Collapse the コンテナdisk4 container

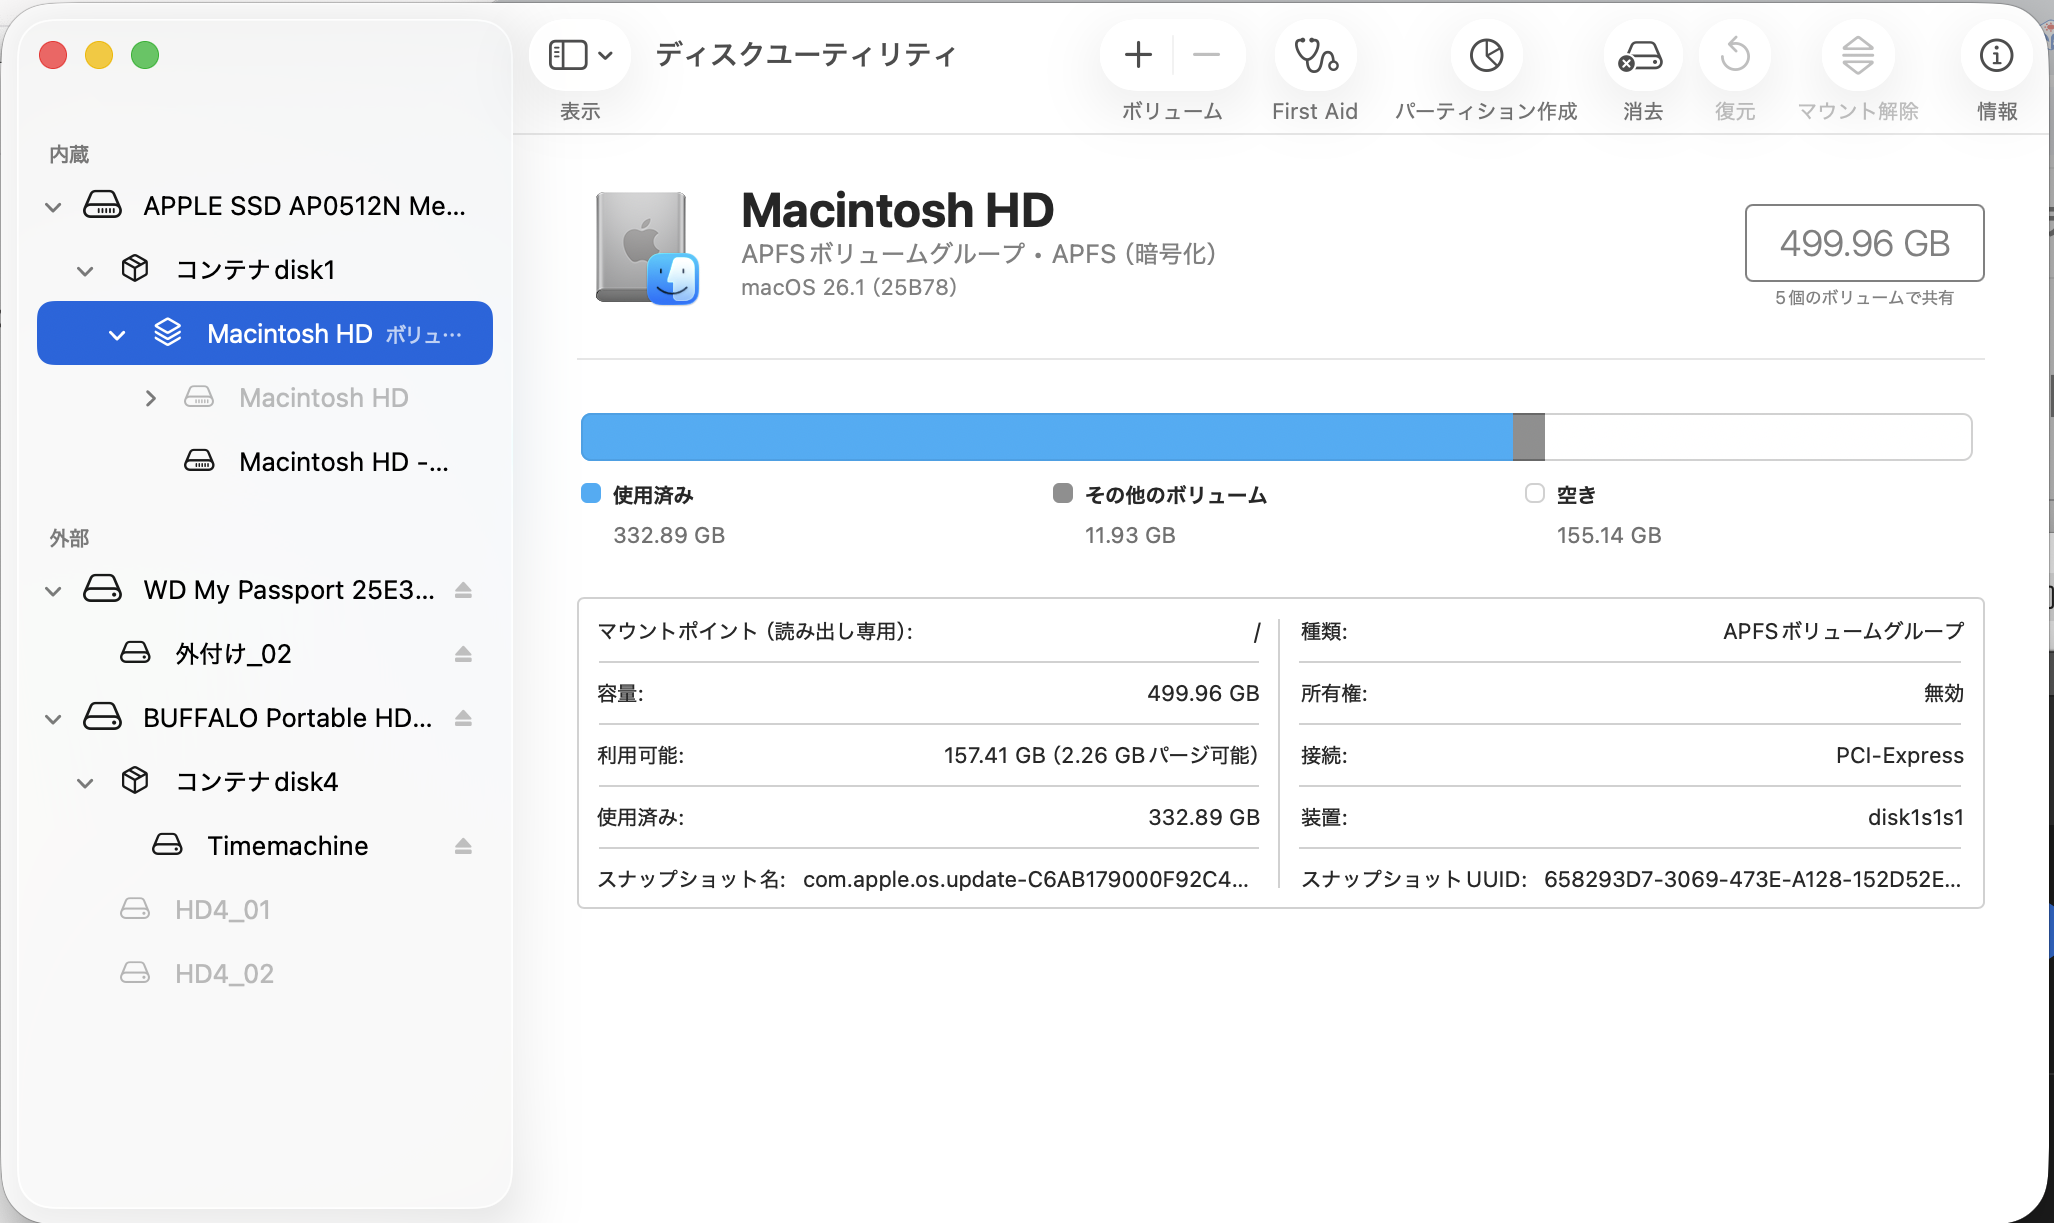85,782
